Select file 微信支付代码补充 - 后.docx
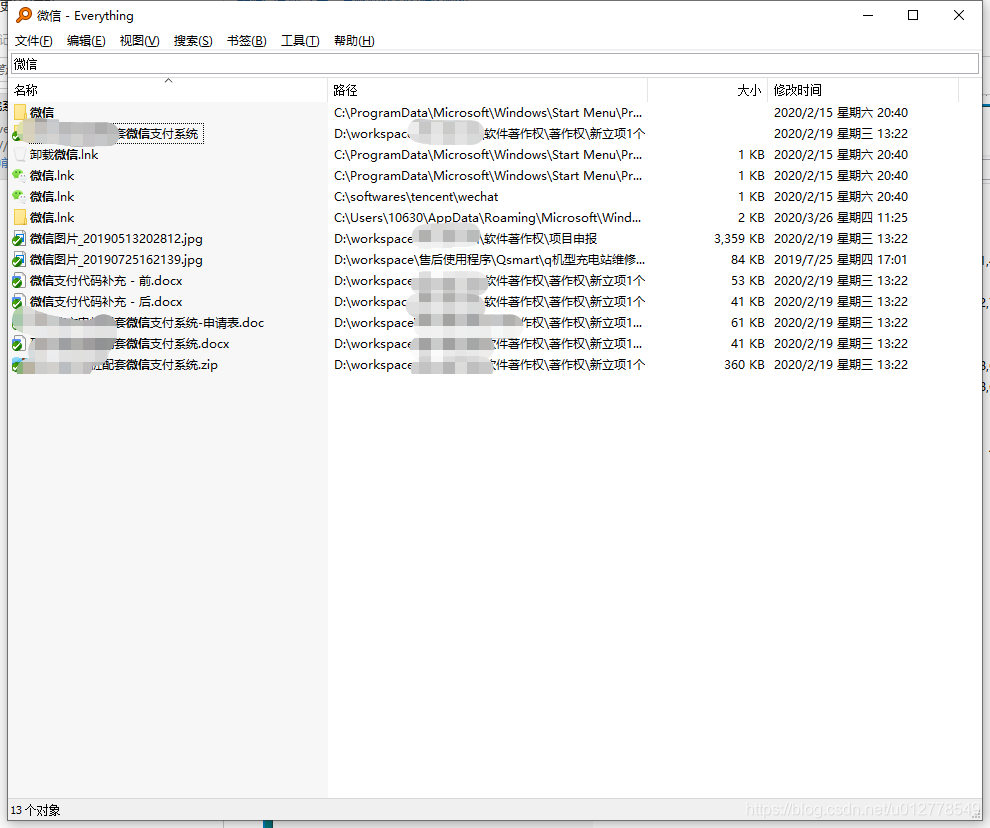 106,302
